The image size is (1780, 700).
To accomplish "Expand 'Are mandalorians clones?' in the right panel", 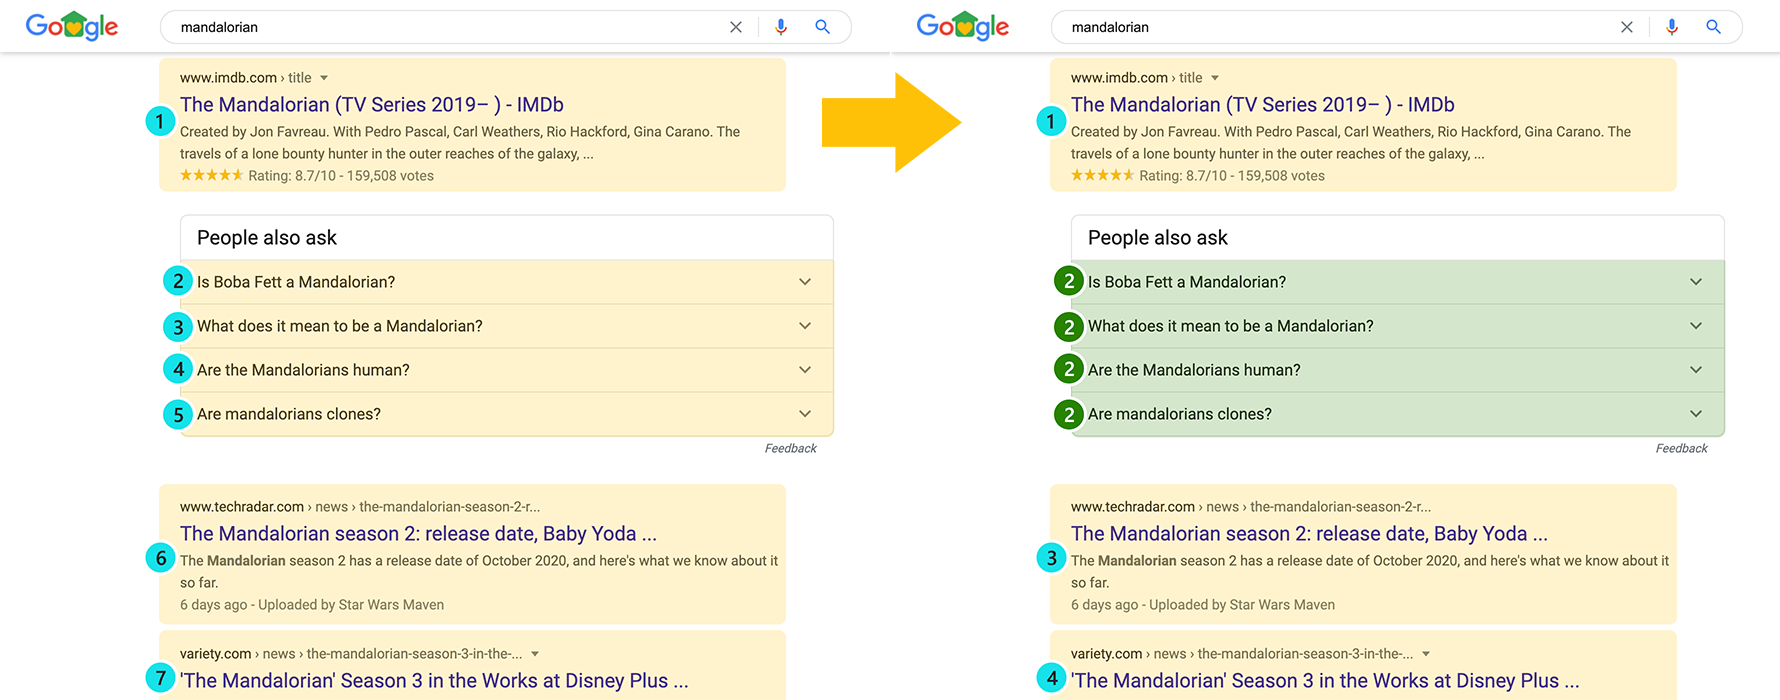I will [1397, 414].
